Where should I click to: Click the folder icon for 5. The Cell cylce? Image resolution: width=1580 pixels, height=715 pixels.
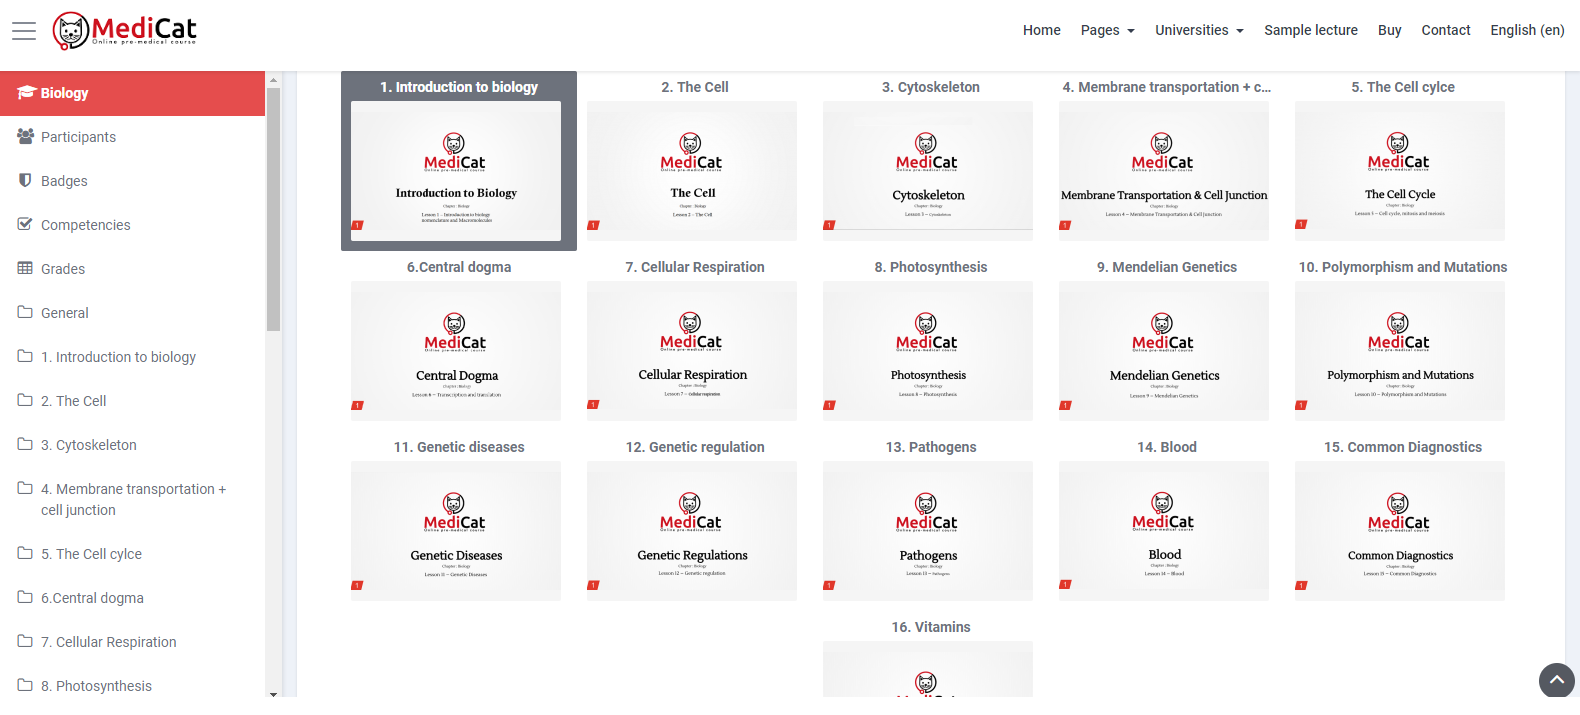click(25, 553)
